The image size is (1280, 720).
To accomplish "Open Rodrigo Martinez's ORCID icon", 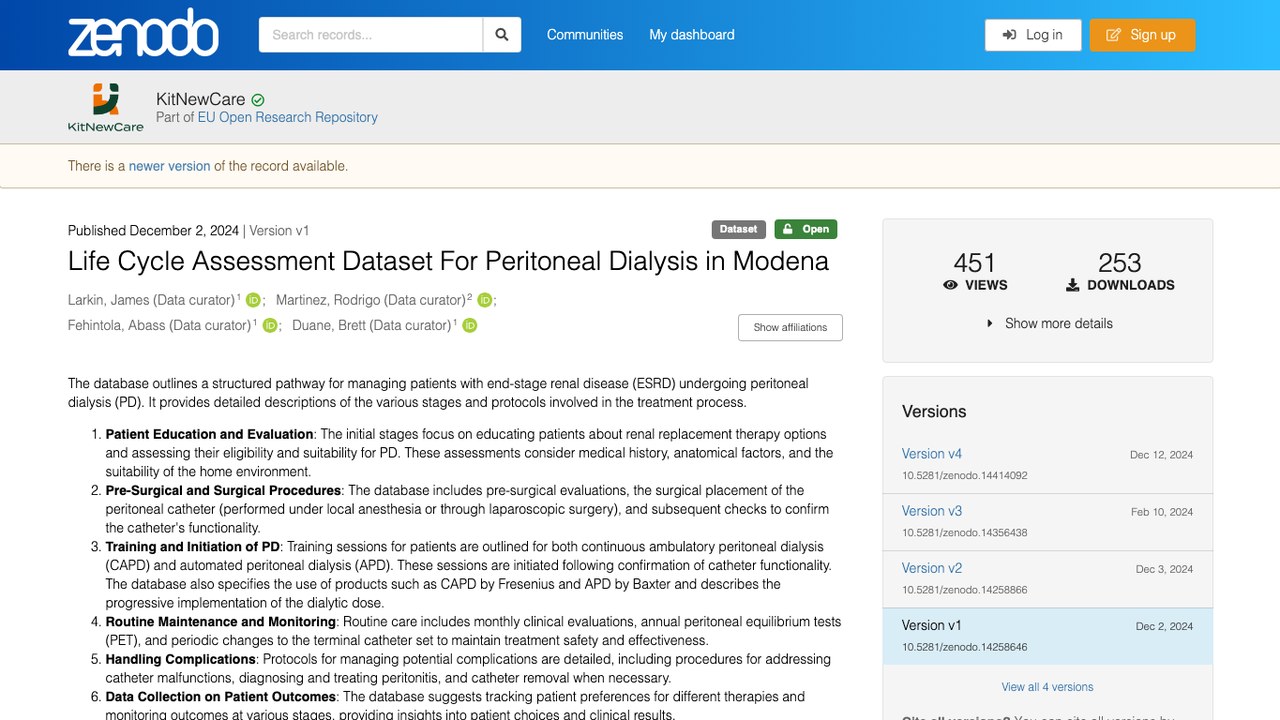I will pyautogui.click(x=485, y=300).
